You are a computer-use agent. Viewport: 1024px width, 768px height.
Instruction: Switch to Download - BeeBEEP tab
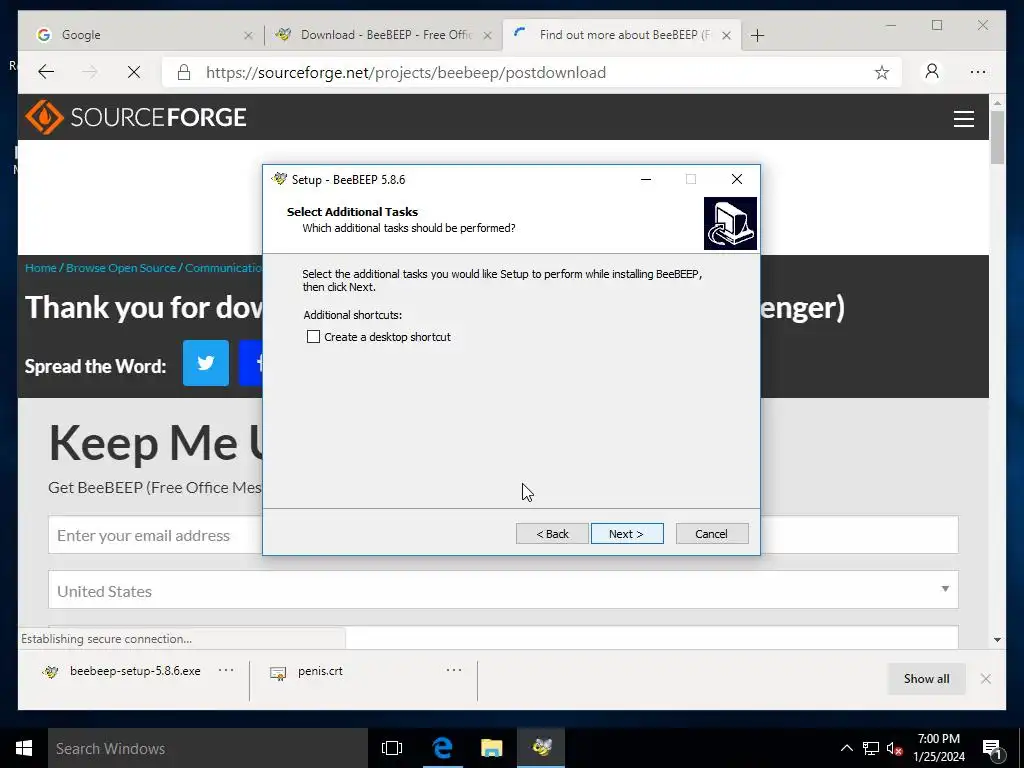[x=385, y=35]
